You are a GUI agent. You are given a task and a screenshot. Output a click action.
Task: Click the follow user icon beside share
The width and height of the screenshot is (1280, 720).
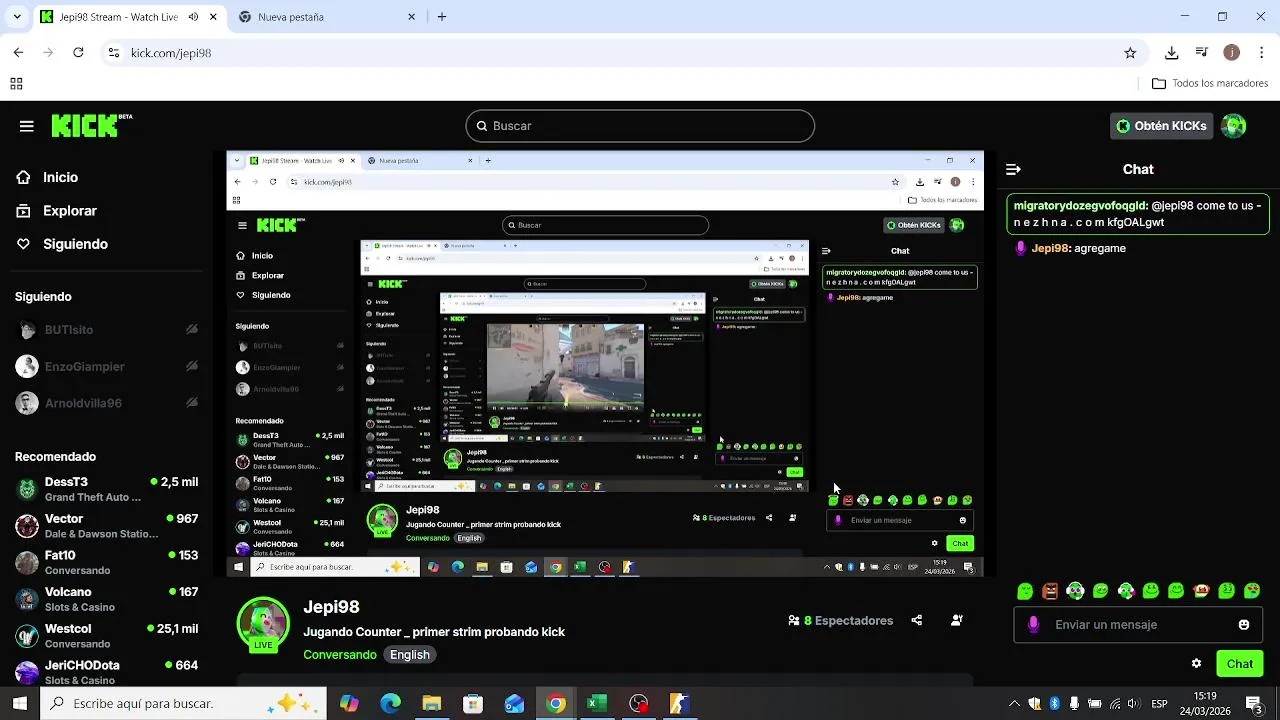click(957, 621)
